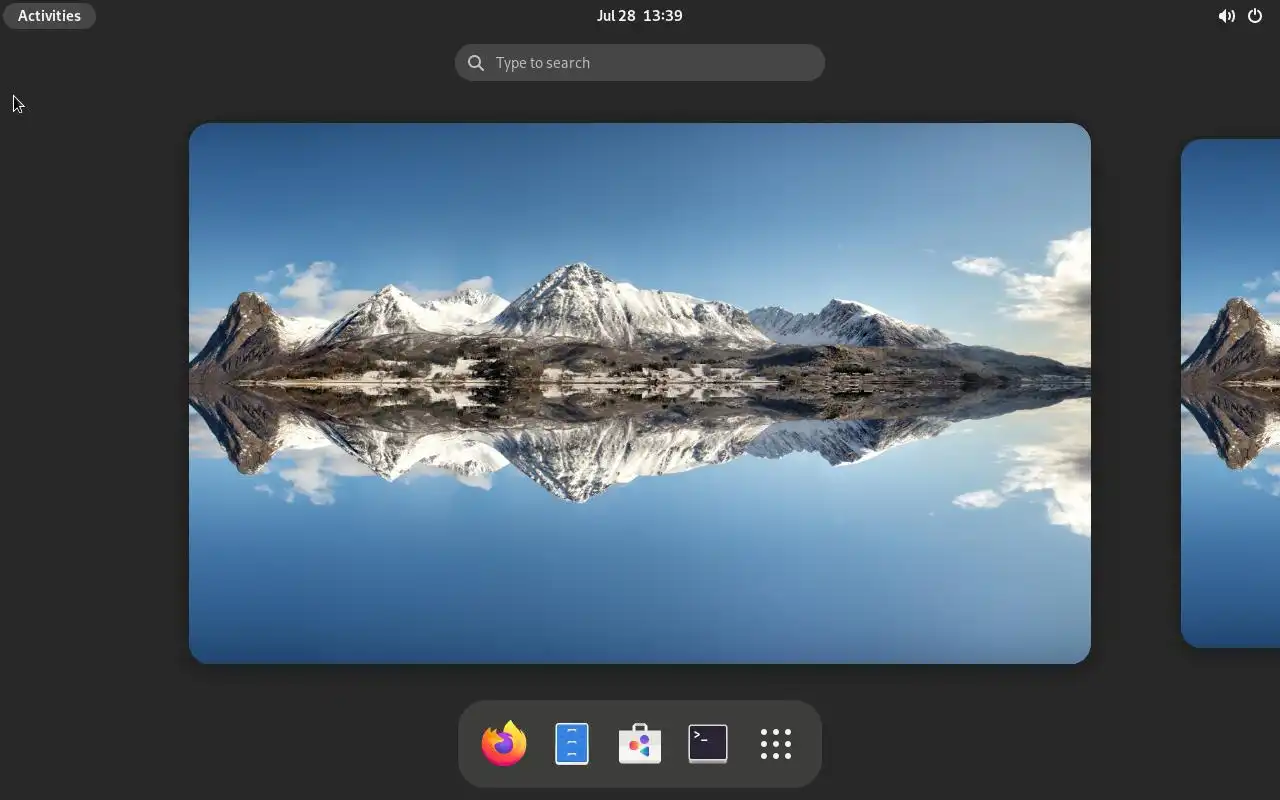The width and height of the screenshot is (1280, 800).
Task: Switch to the second workspace at right edge
Action: (1231, 393)
